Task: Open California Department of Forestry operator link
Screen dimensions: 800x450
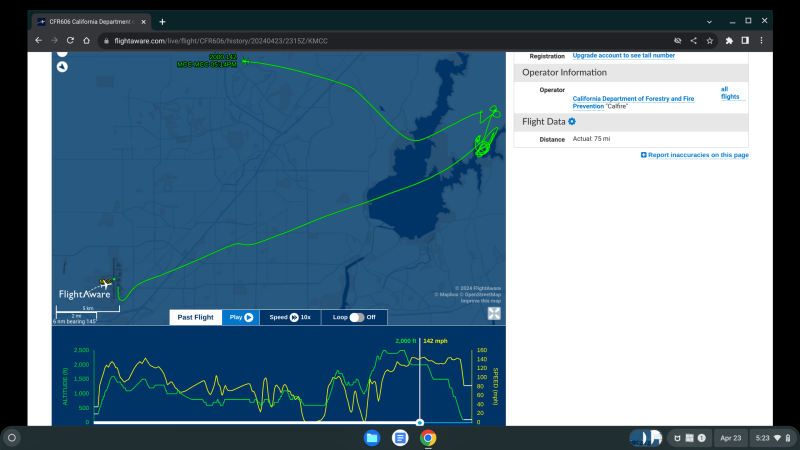Action: 633,102
